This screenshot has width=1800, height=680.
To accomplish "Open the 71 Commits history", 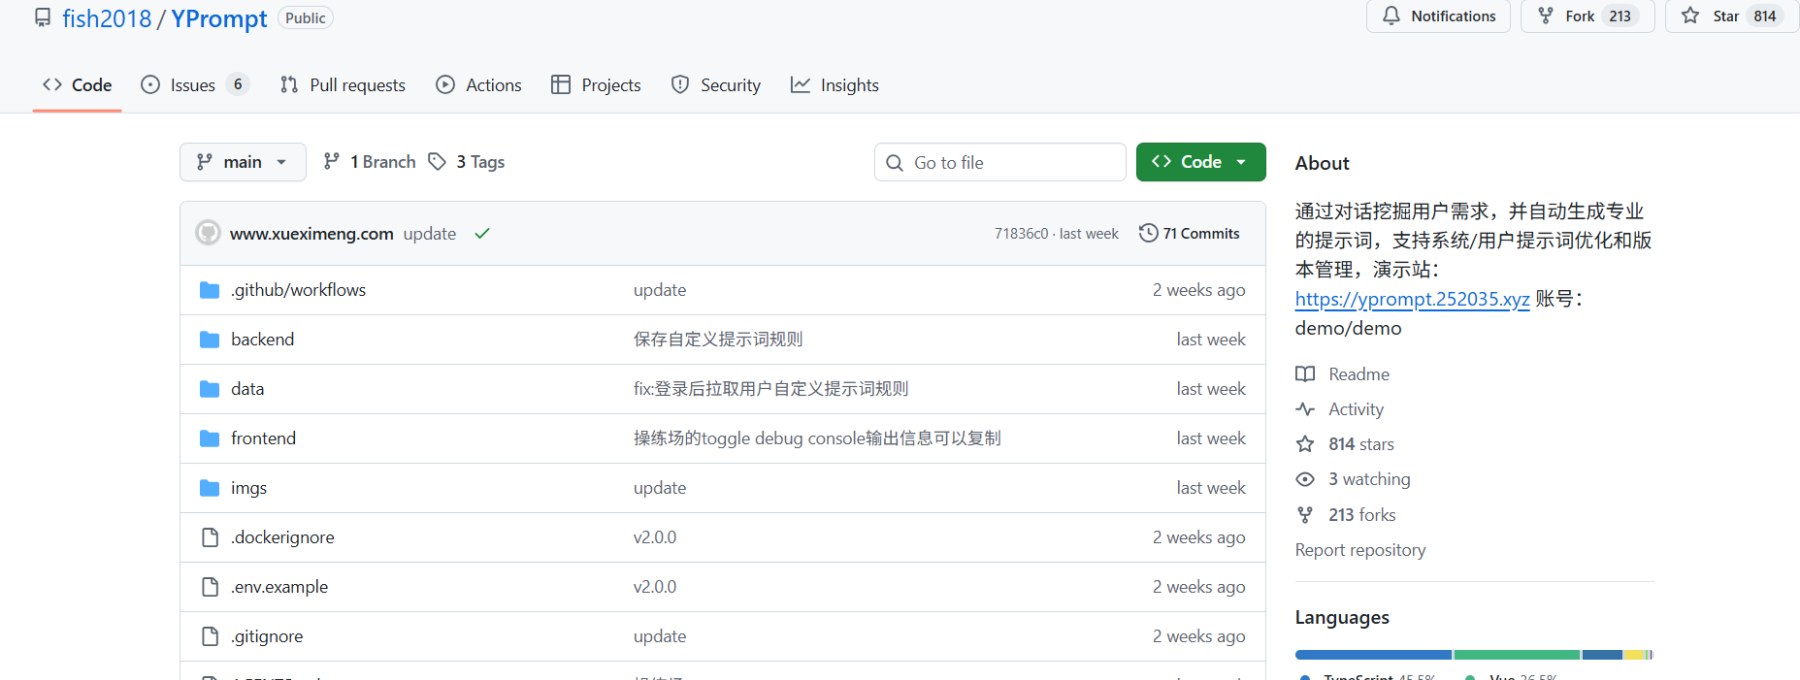I will click(1189, 234).
